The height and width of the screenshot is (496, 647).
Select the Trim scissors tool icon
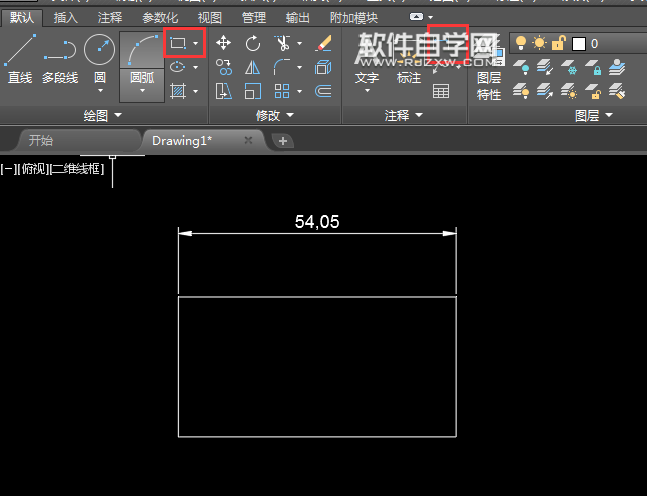[282, 43]
